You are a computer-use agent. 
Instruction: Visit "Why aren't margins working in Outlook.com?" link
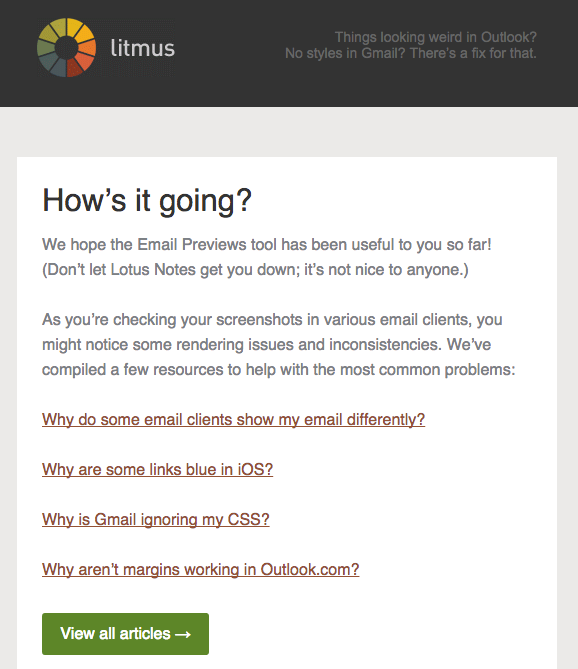(x=200, y=570)
